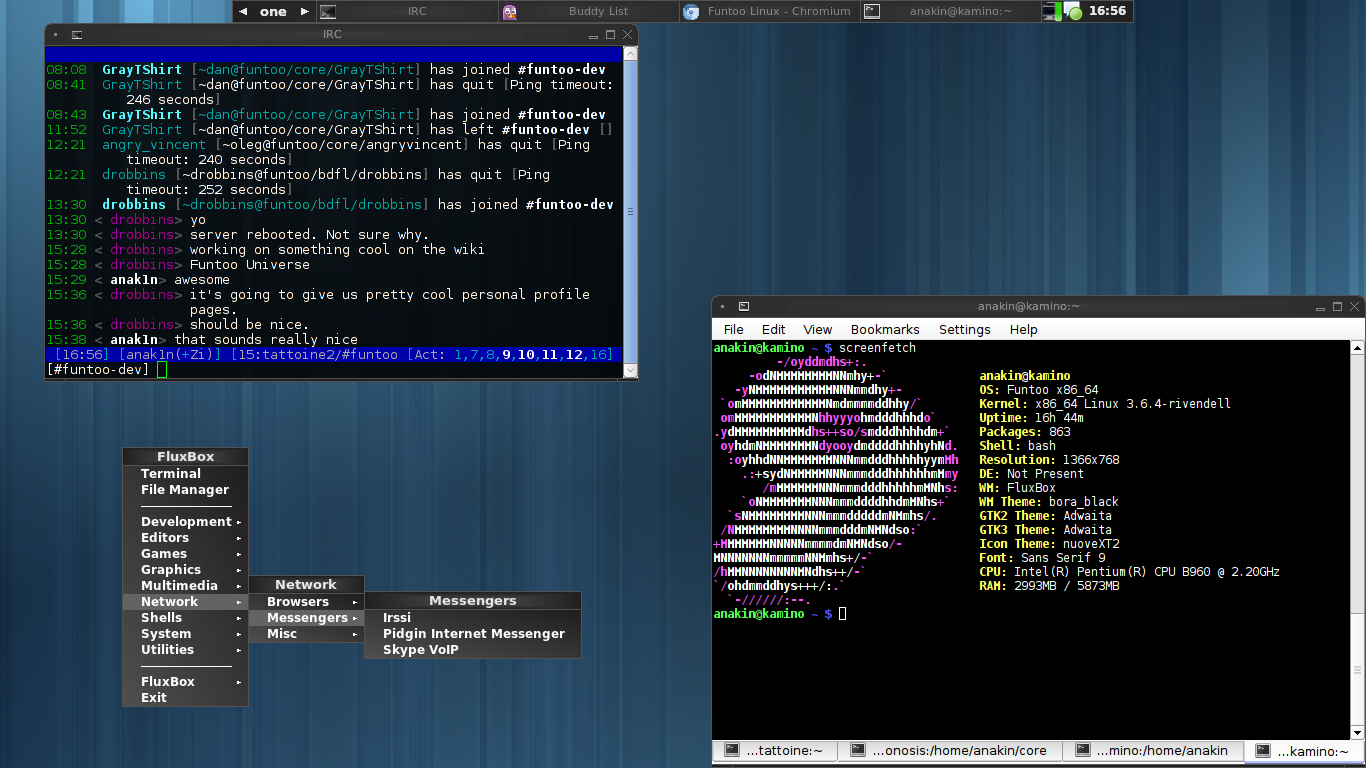
Task: Click the terminal icon in Konsole titlebar
Action: [x=743, y=306]
